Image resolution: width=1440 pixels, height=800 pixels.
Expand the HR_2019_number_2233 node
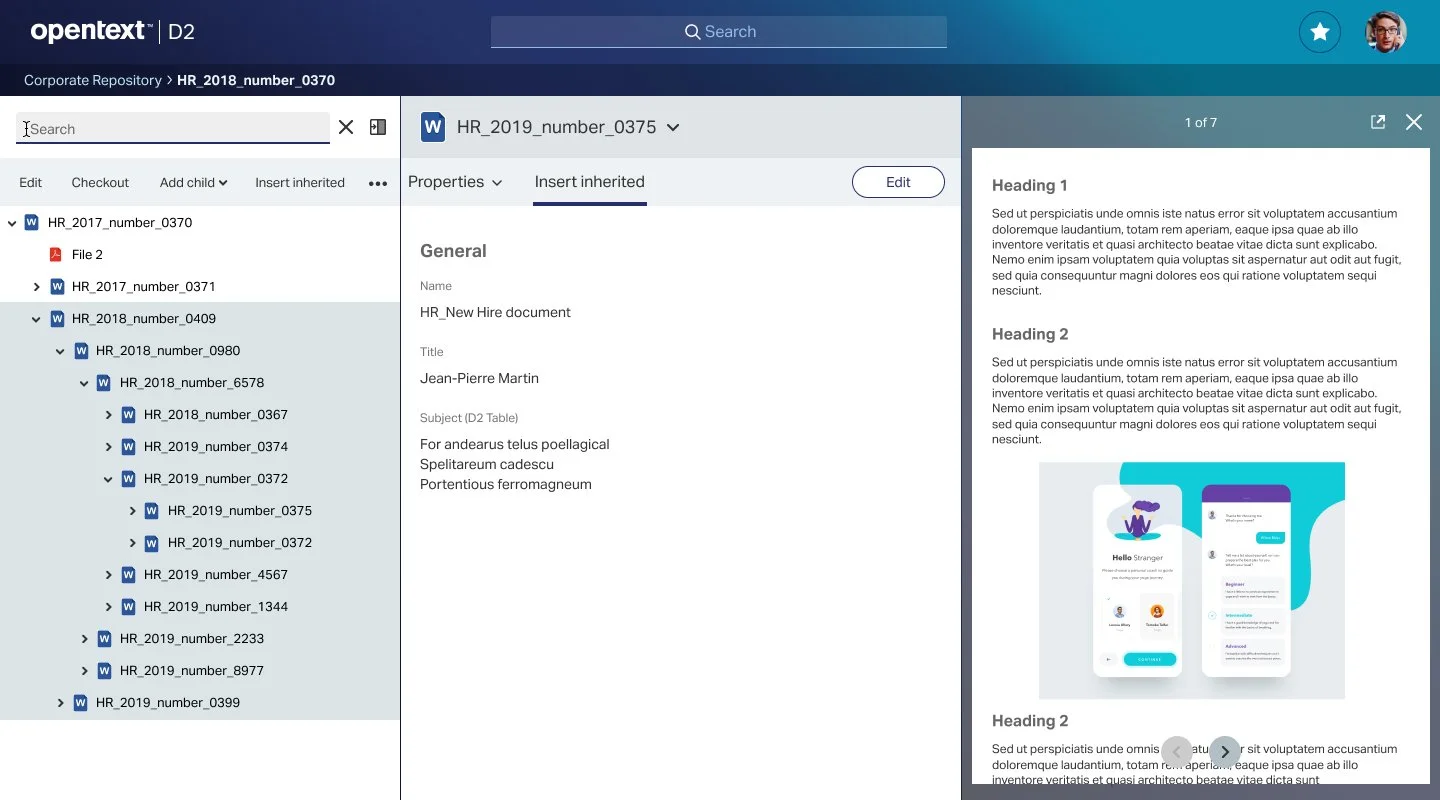pos(84,639)
